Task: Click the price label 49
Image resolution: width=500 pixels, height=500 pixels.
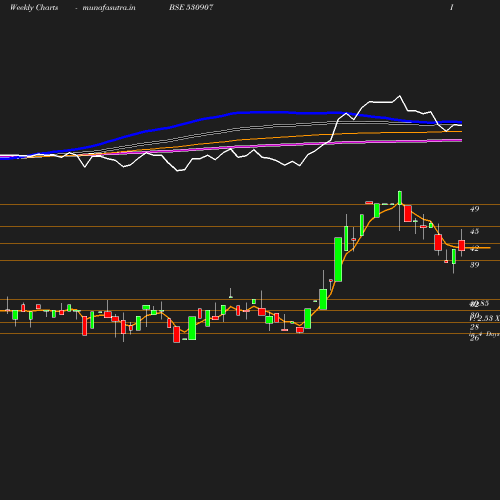Action: coord(474,209)
